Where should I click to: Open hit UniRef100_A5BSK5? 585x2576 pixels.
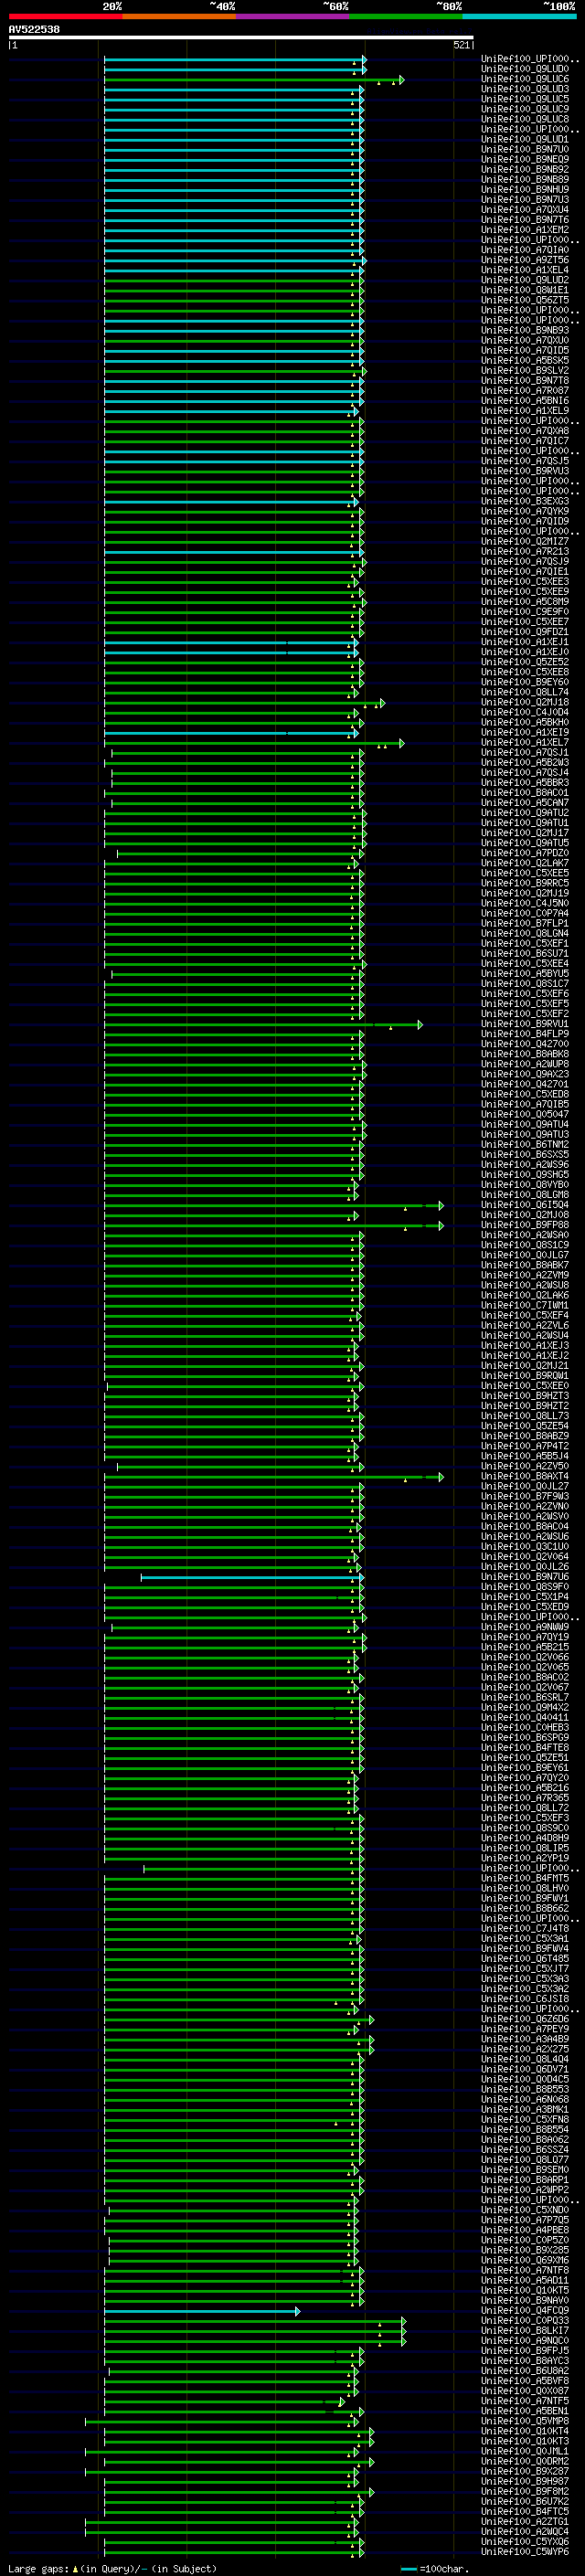(x=525, y=360)
